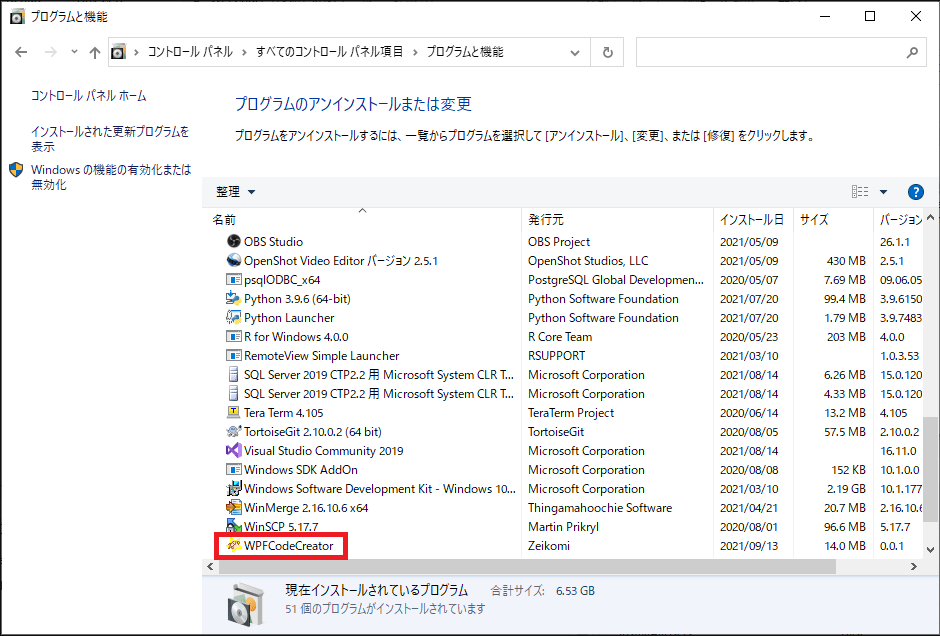Select the WPFCodeCreator program name
The image size is (940, 636).
(288, 545)
